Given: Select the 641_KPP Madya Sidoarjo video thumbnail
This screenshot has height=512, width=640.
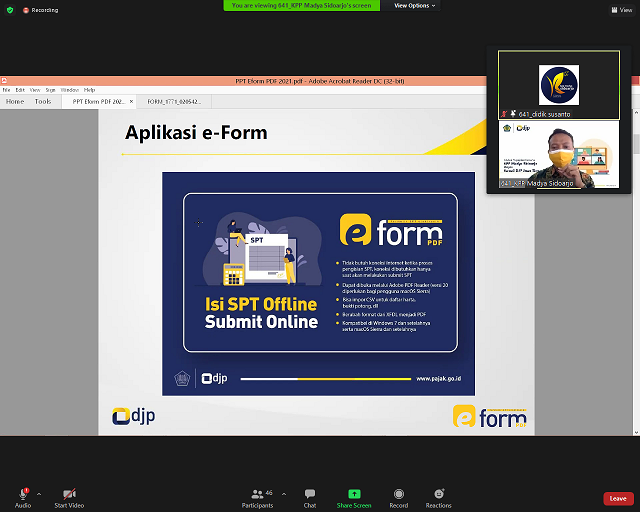Looking at the screenshot, I should (559, 154).
